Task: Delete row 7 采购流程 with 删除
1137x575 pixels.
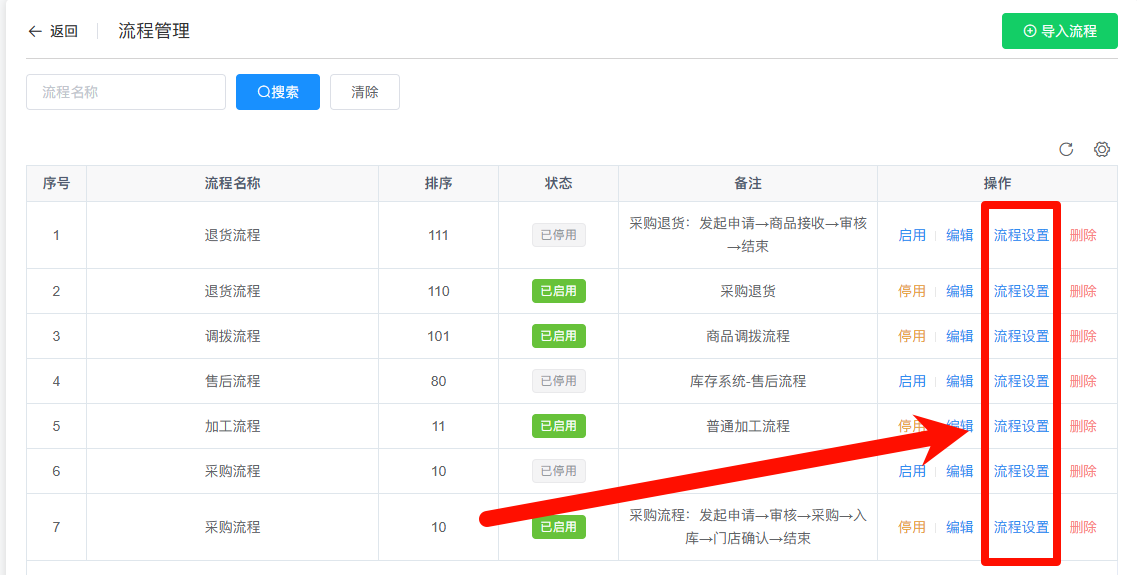Action: click(1083, 527)
